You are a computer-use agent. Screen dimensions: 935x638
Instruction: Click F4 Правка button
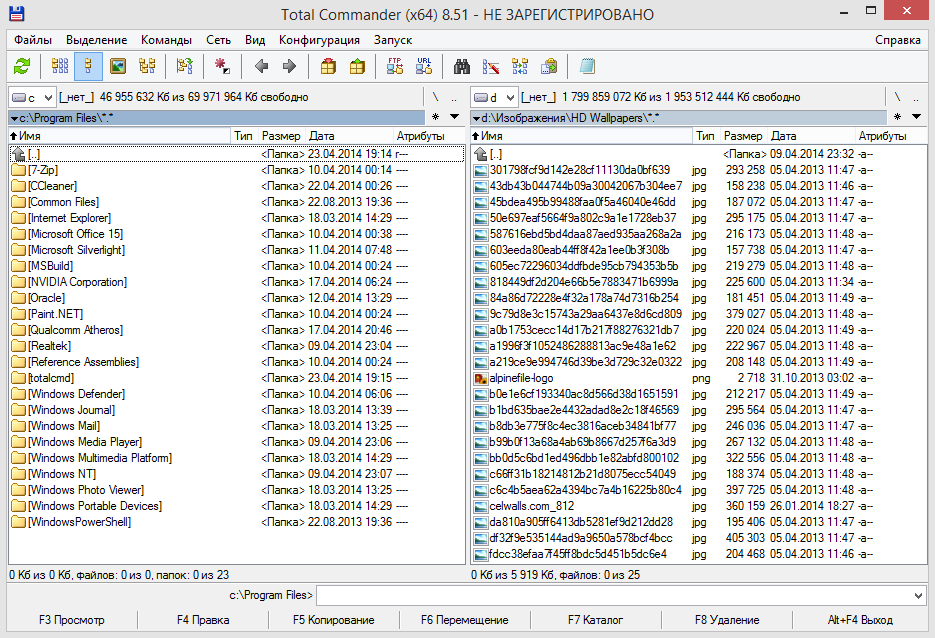(203, 620)
